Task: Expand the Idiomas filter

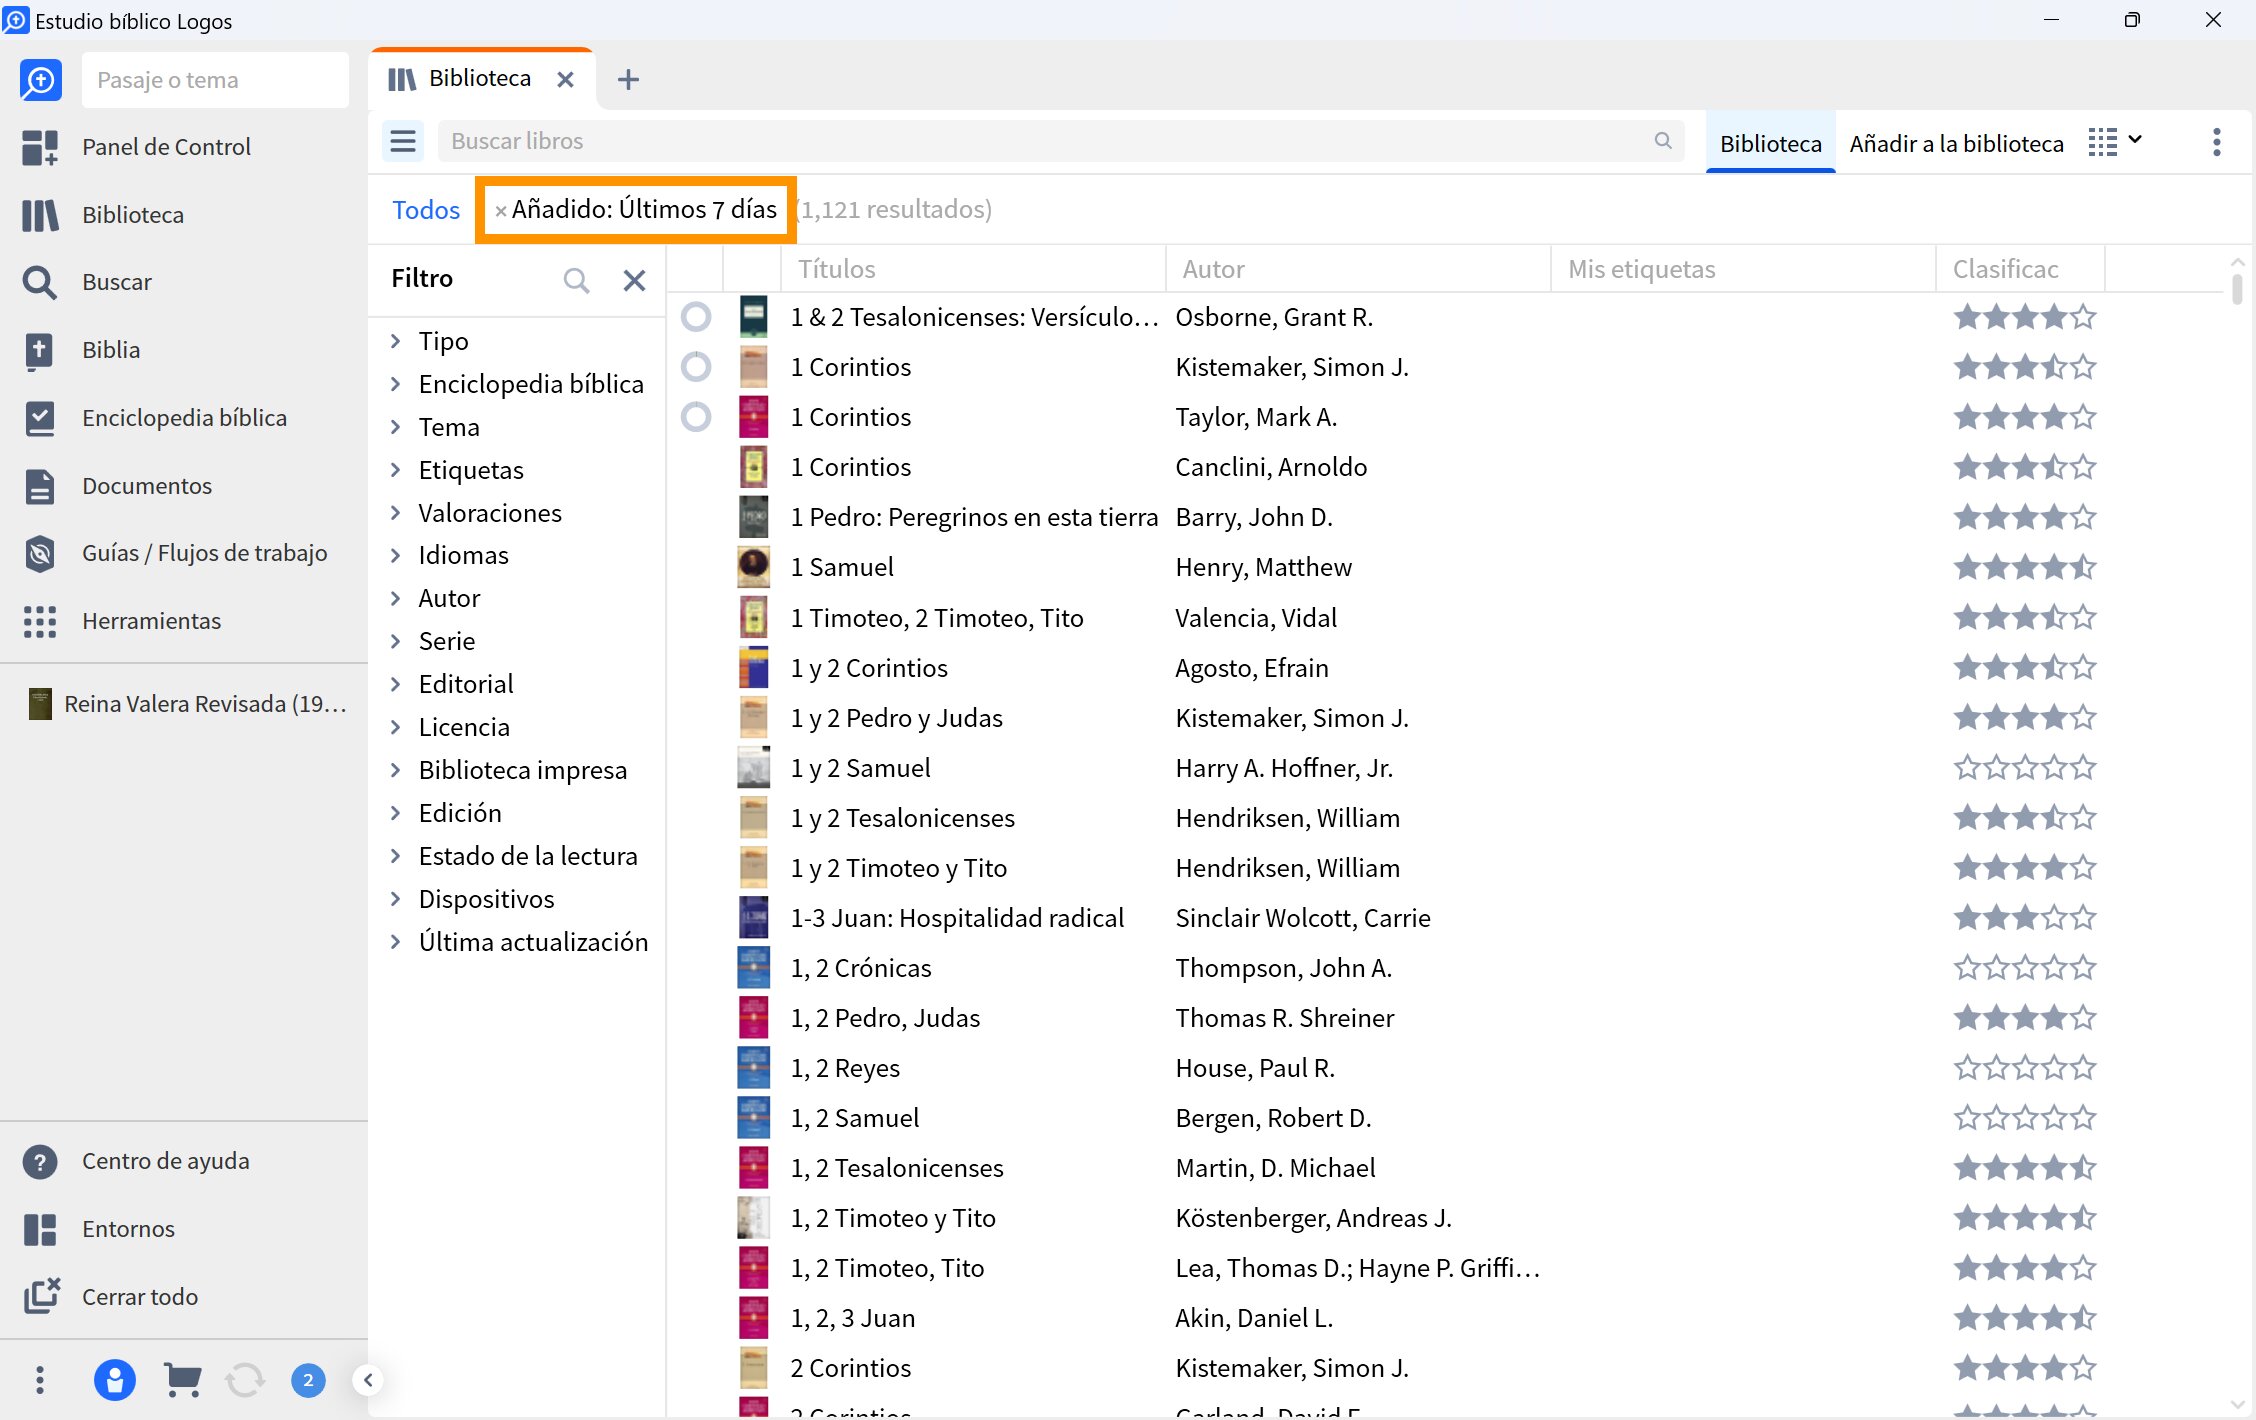Action: tap(396, 555)
